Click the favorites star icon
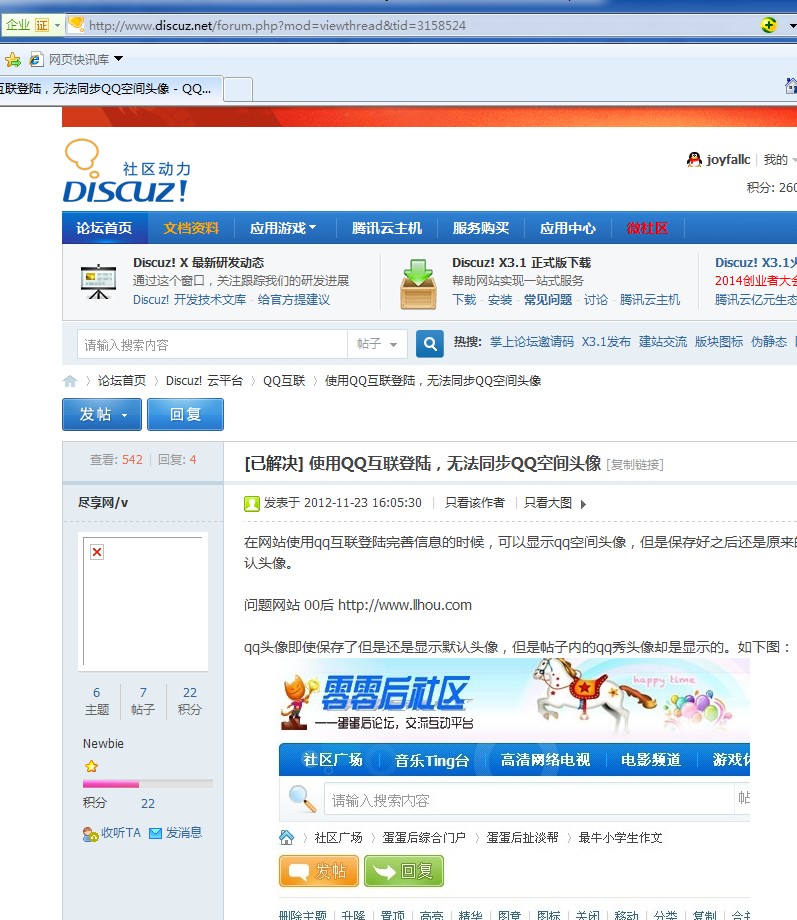The width and height of the screenshot is (797, 920). pyautogui.click(x=12, y=59)
